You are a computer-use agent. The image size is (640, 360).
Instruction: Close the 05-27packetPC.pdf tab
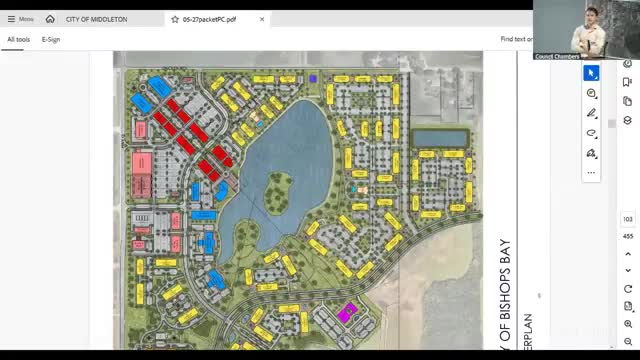point(262,19)
